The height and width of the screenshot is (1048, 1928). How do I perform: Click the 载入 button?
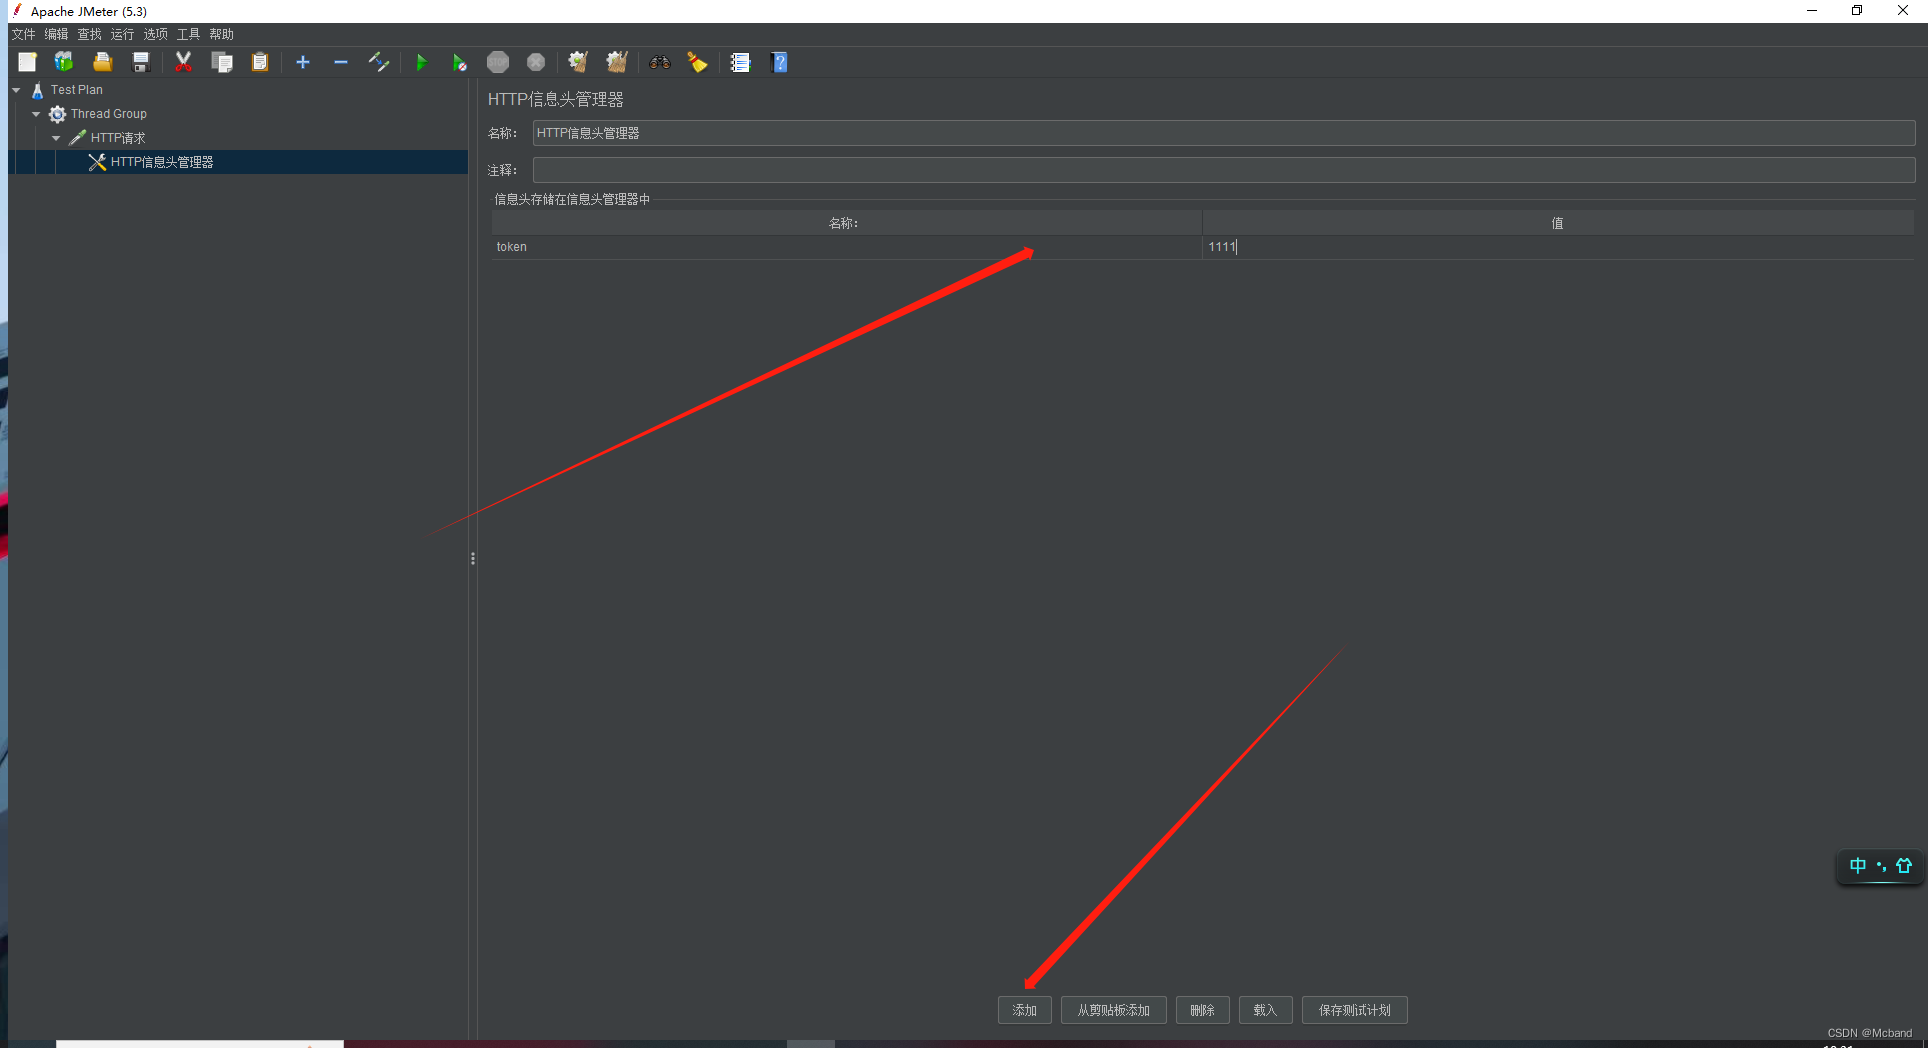1265,1010
